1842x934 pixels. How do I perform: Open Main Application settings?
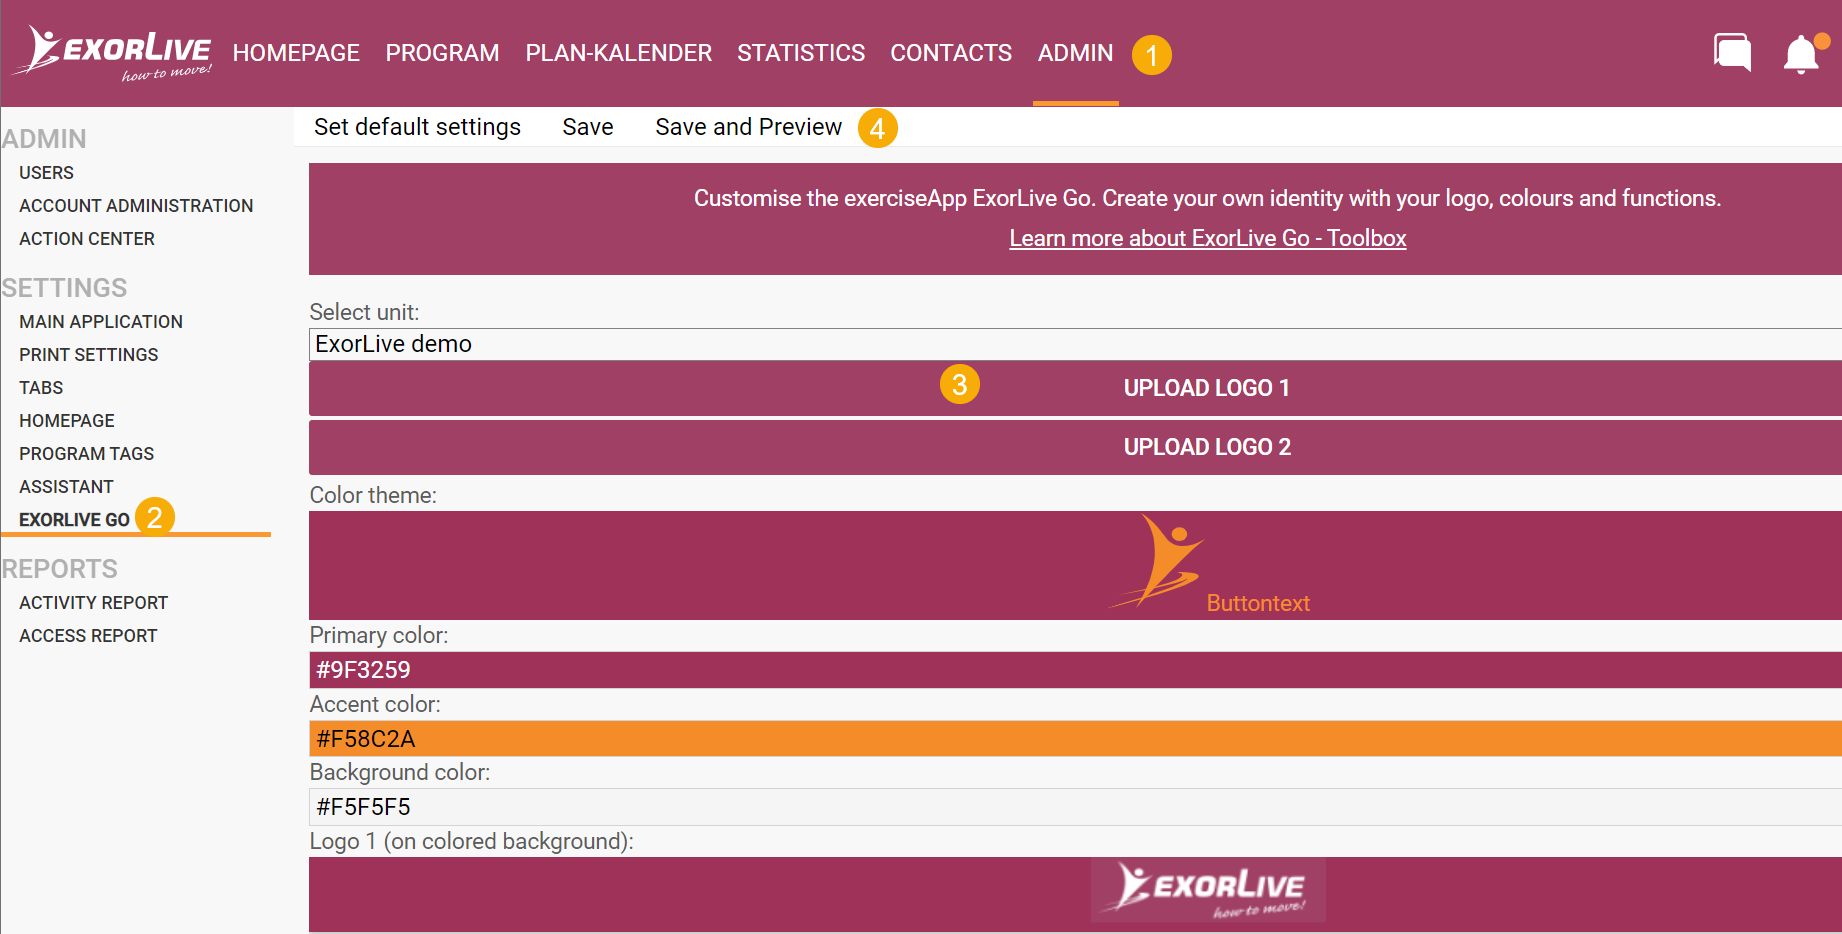coord(101,322)
